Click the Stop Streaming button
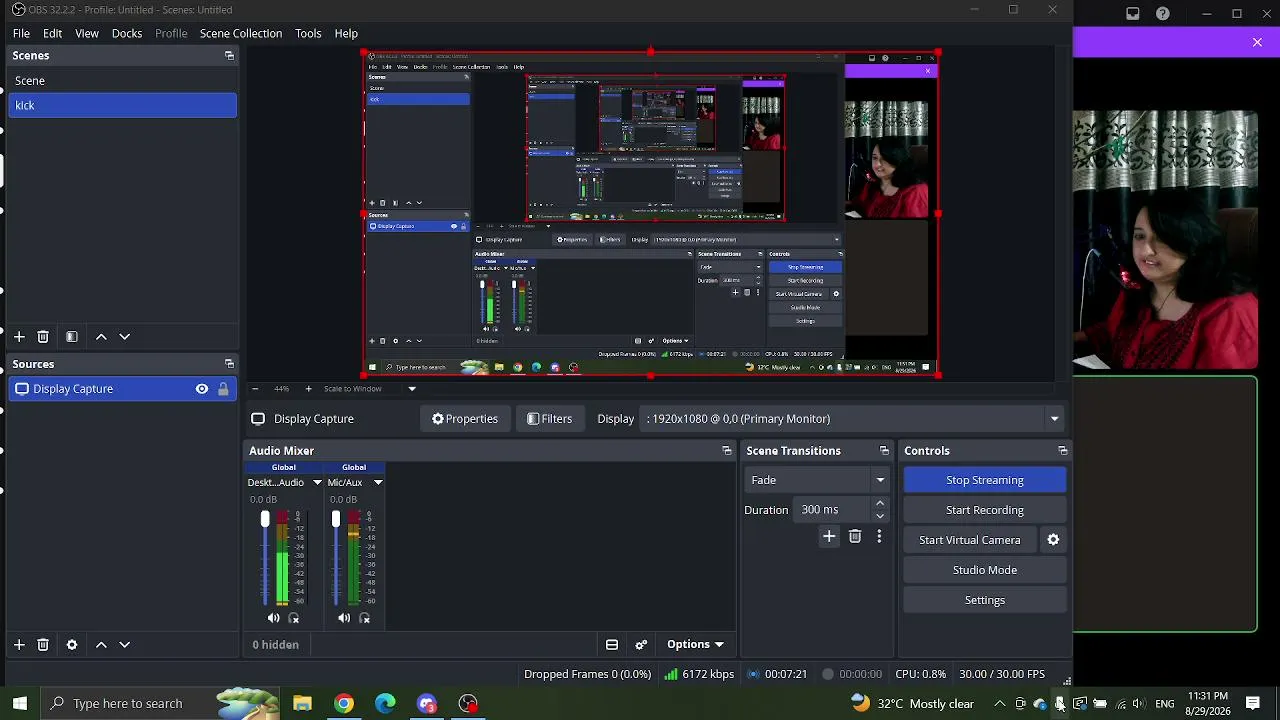Image resolution: width=1280 pixels, height=720 pixels. click(985, 480)
